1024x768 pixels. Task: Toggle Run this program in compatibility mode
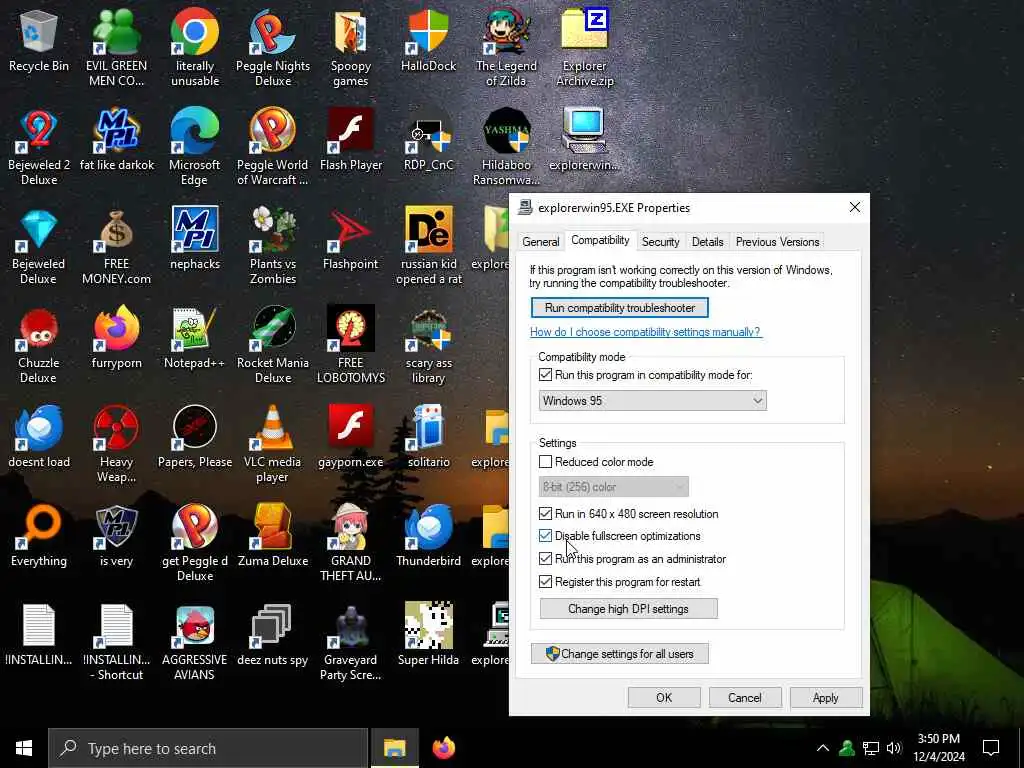(545, 375)
